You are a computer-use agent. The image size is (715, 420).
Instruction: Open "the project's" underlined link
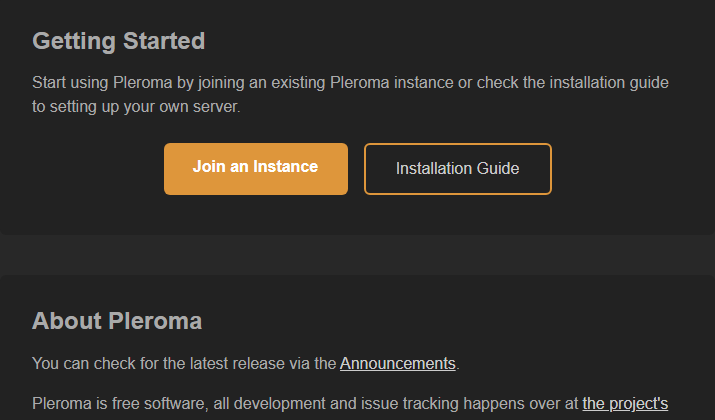click(625, 404)
